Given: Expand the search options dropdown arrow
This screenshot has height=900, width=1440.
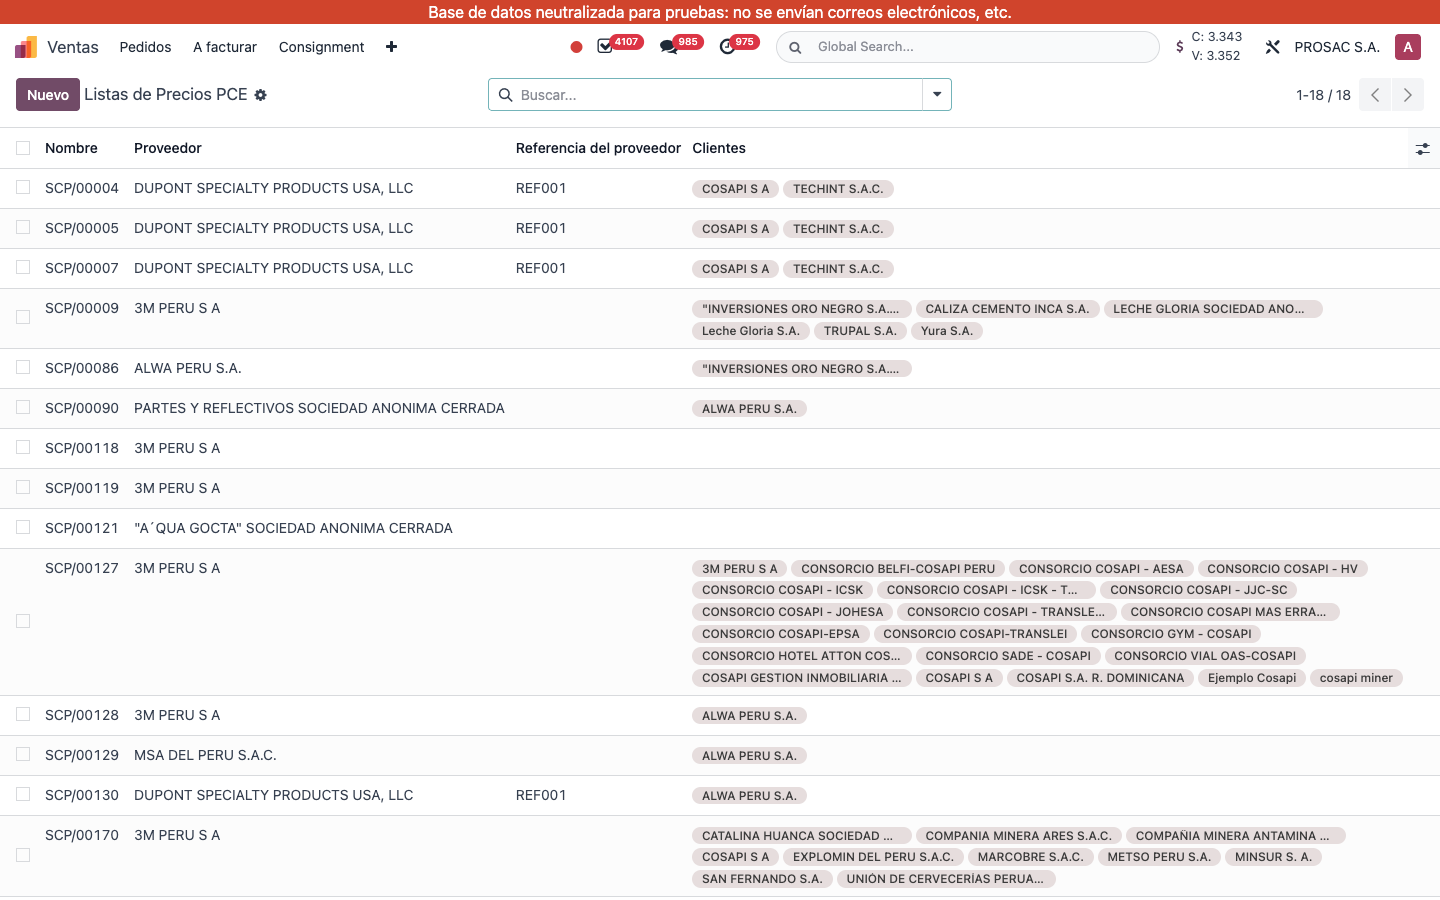Looking at the screenshot, I should pyautogui.click(x=937, y=95).
